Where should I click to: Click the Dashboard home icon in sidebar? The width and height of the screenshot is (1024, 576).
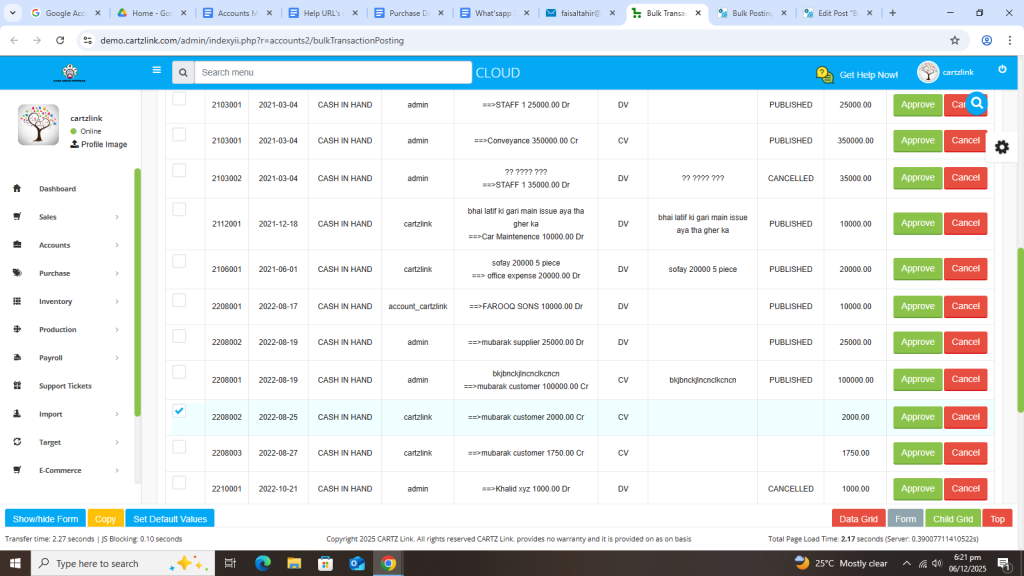click(x=17, y=189)
